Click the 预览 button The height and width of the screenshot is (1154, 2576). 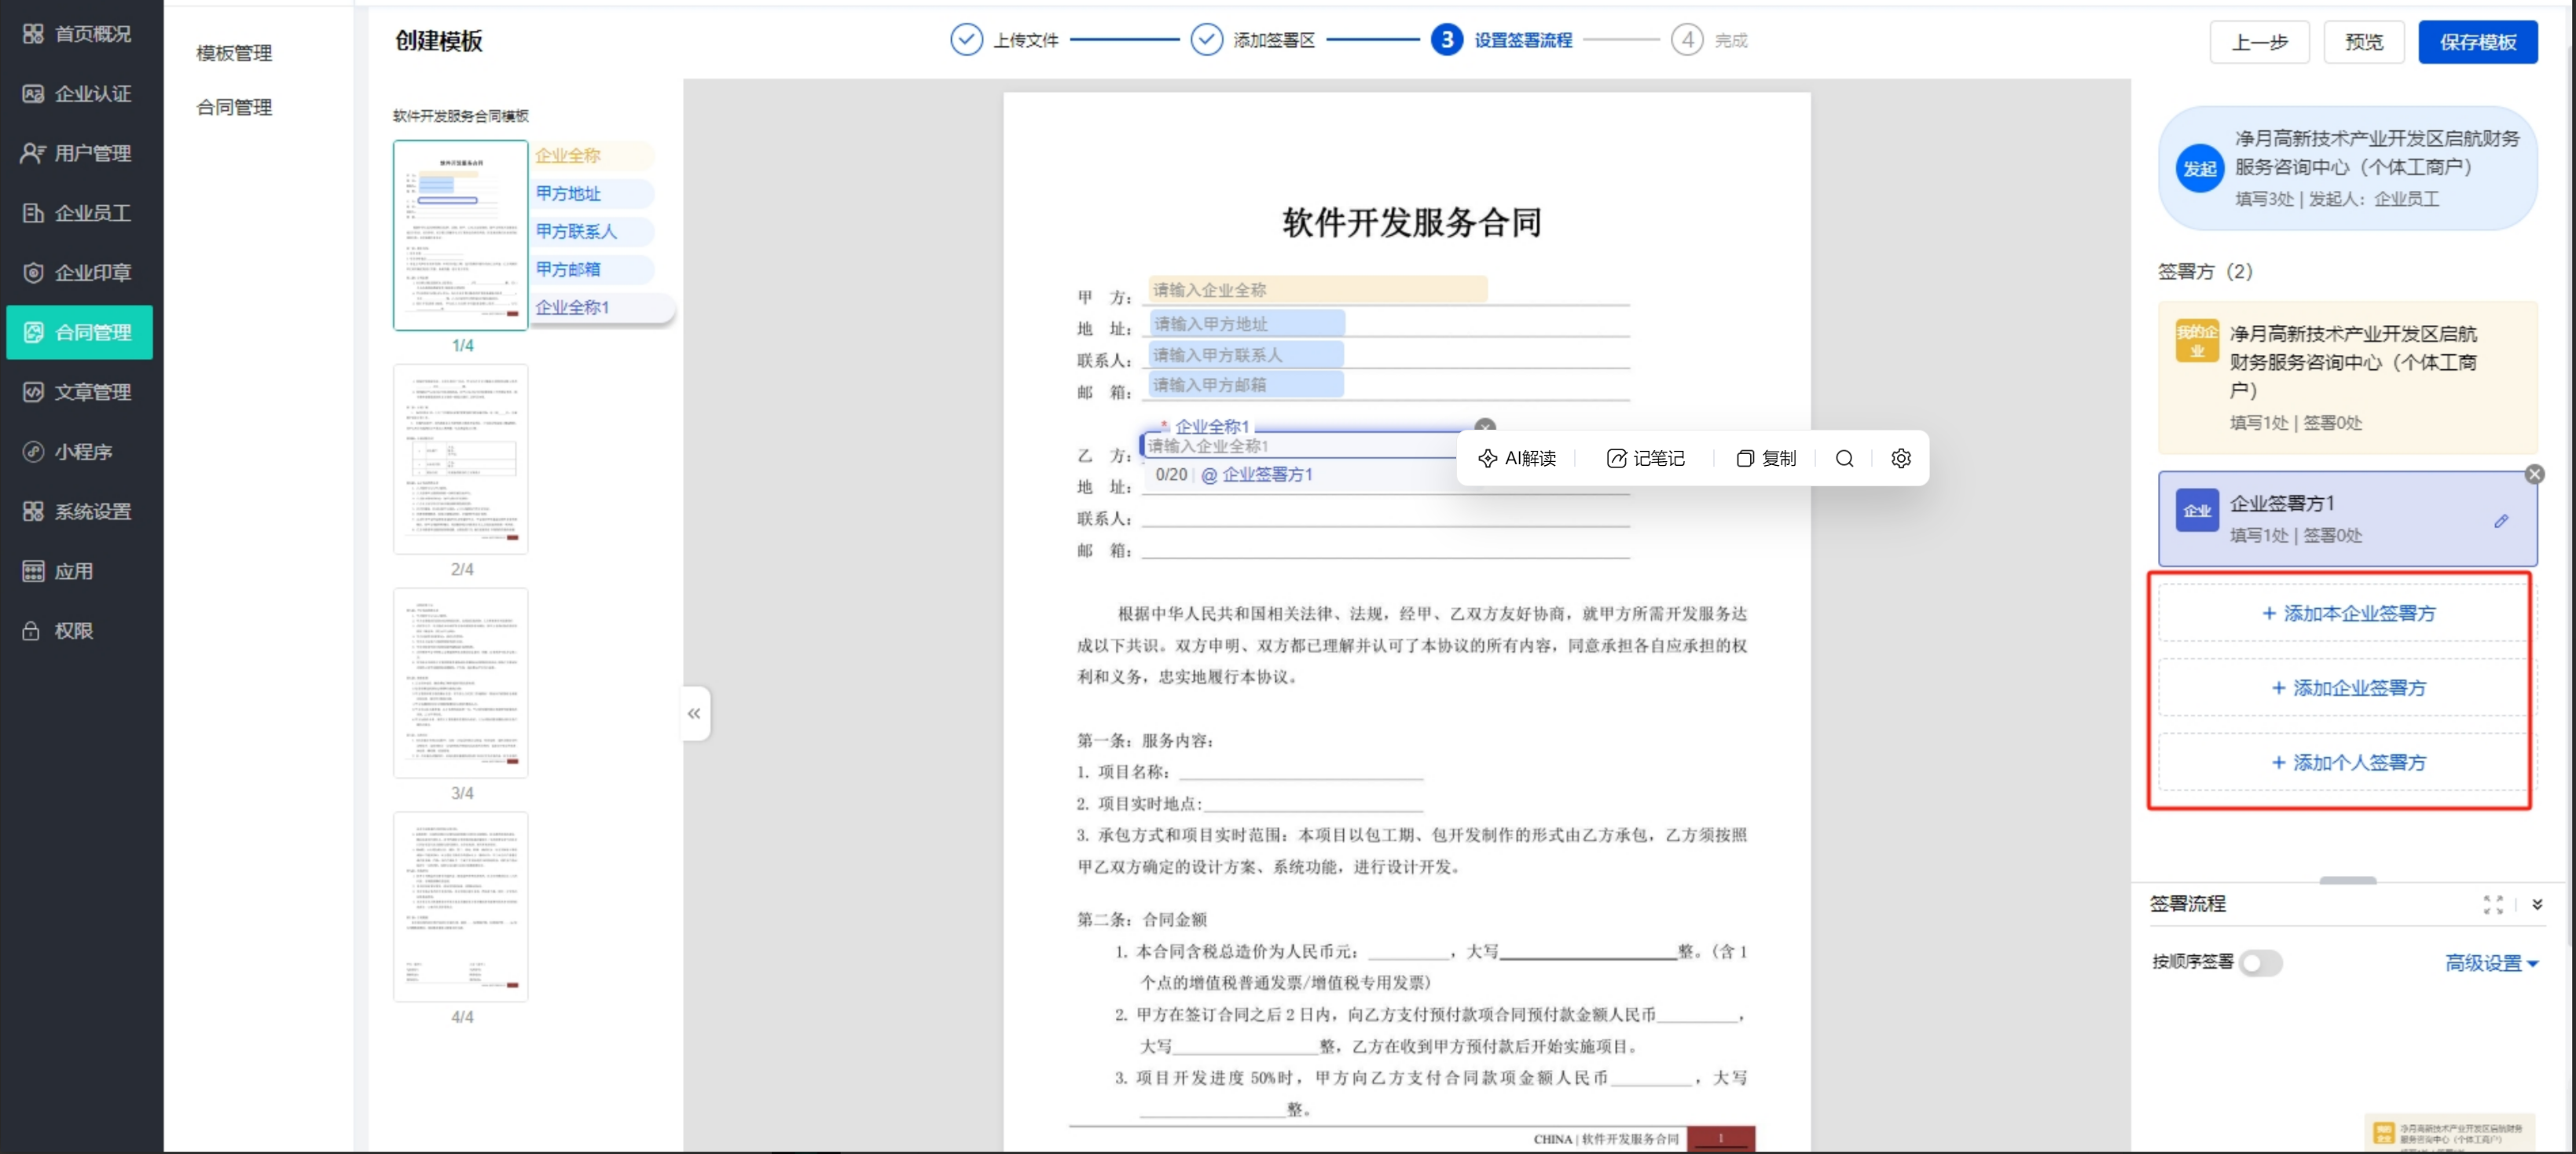coord(2364,42)
